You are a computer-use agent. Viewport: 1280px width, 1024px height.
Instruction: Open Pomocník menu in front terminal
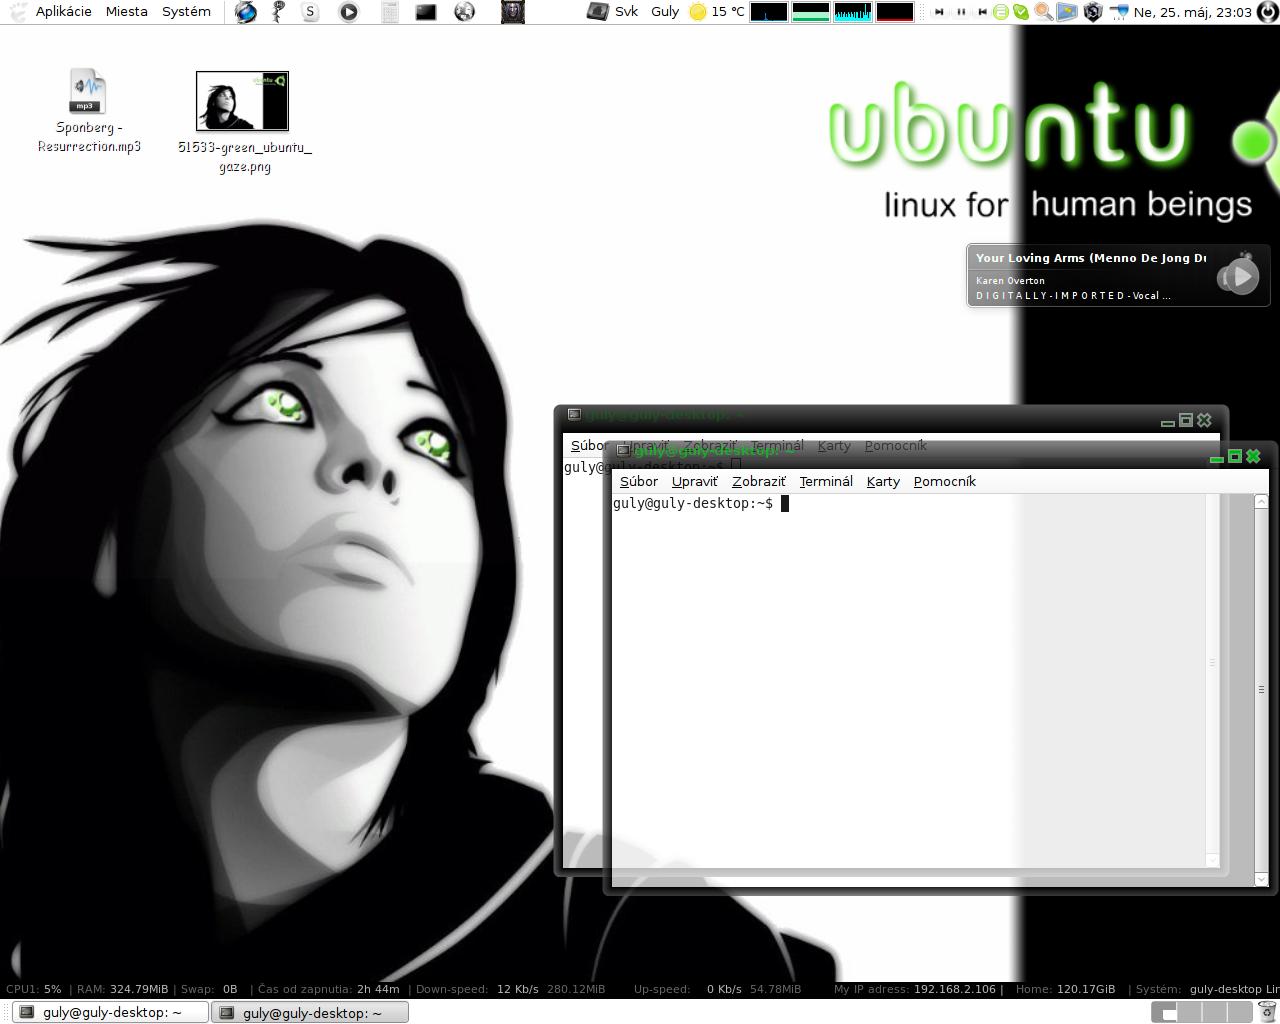(945, 481)
